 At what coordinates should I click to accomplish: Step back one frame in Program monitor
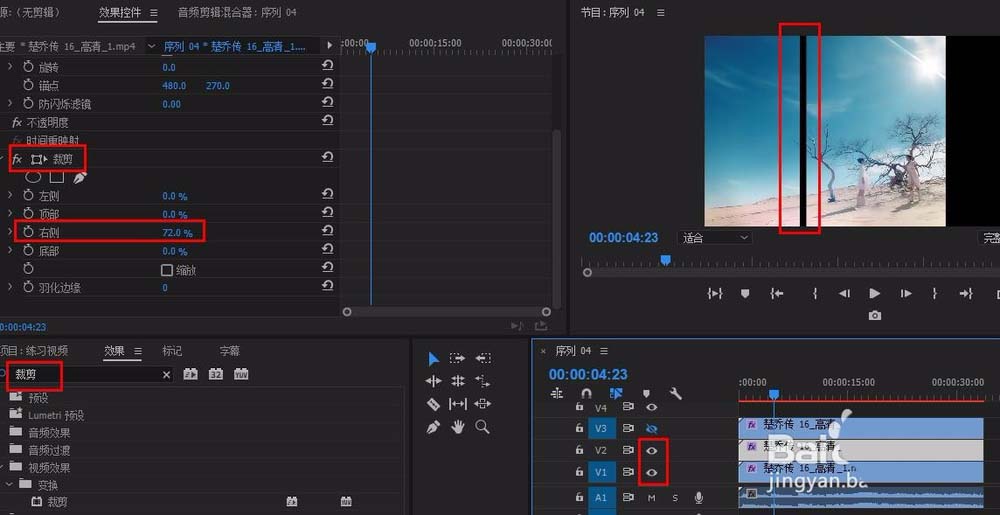[844, 293]
